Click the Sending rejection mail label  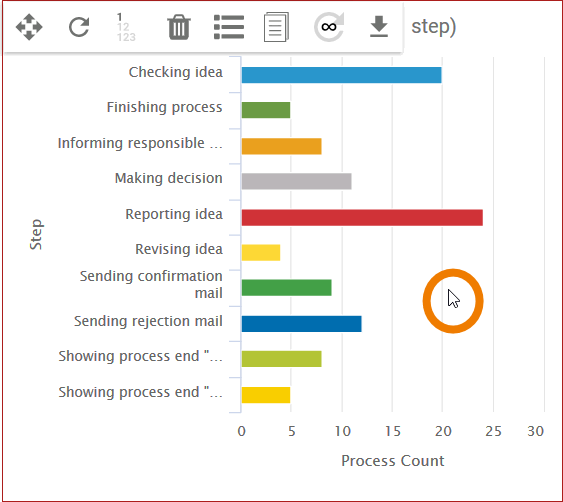pos(148,321)
